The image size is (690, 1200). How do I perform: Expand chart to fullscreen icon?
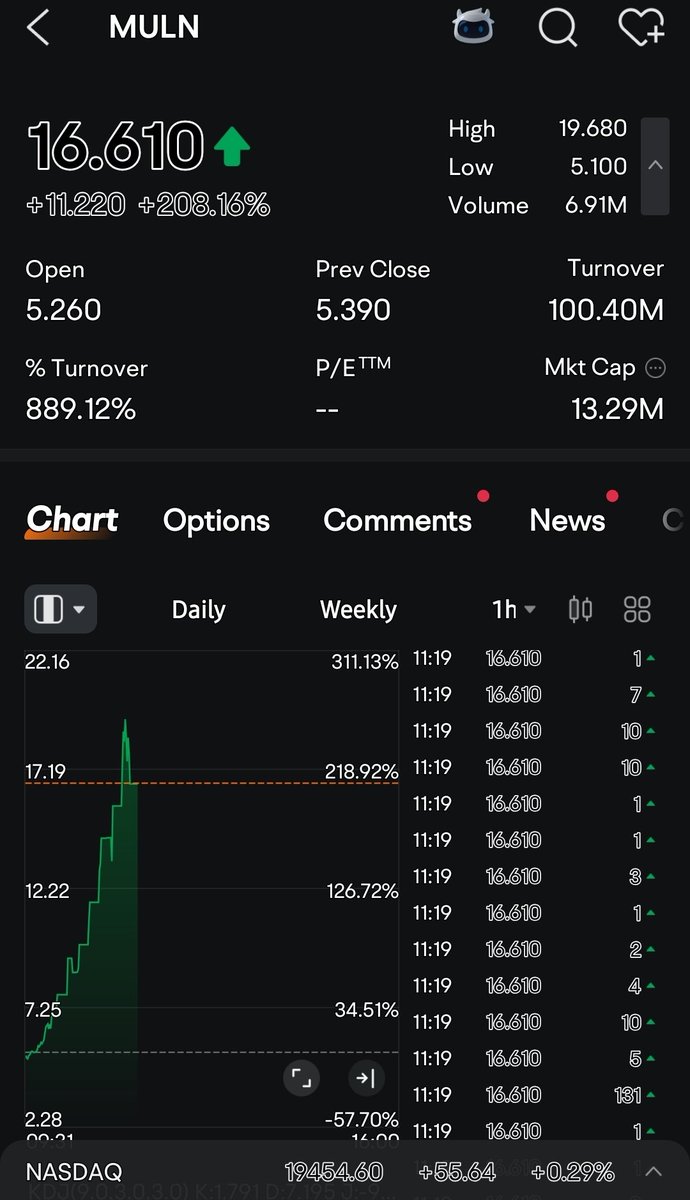pyautogui.click(x=301, y=1078)
